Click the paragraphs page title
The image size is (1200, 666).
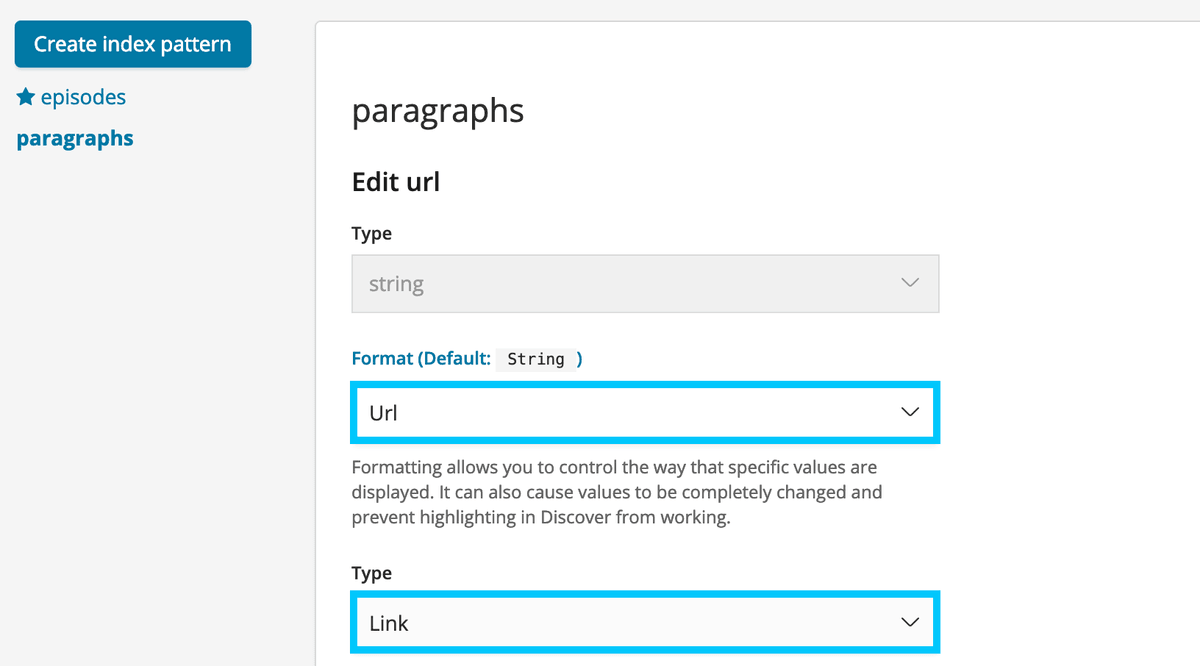(437, 111)
